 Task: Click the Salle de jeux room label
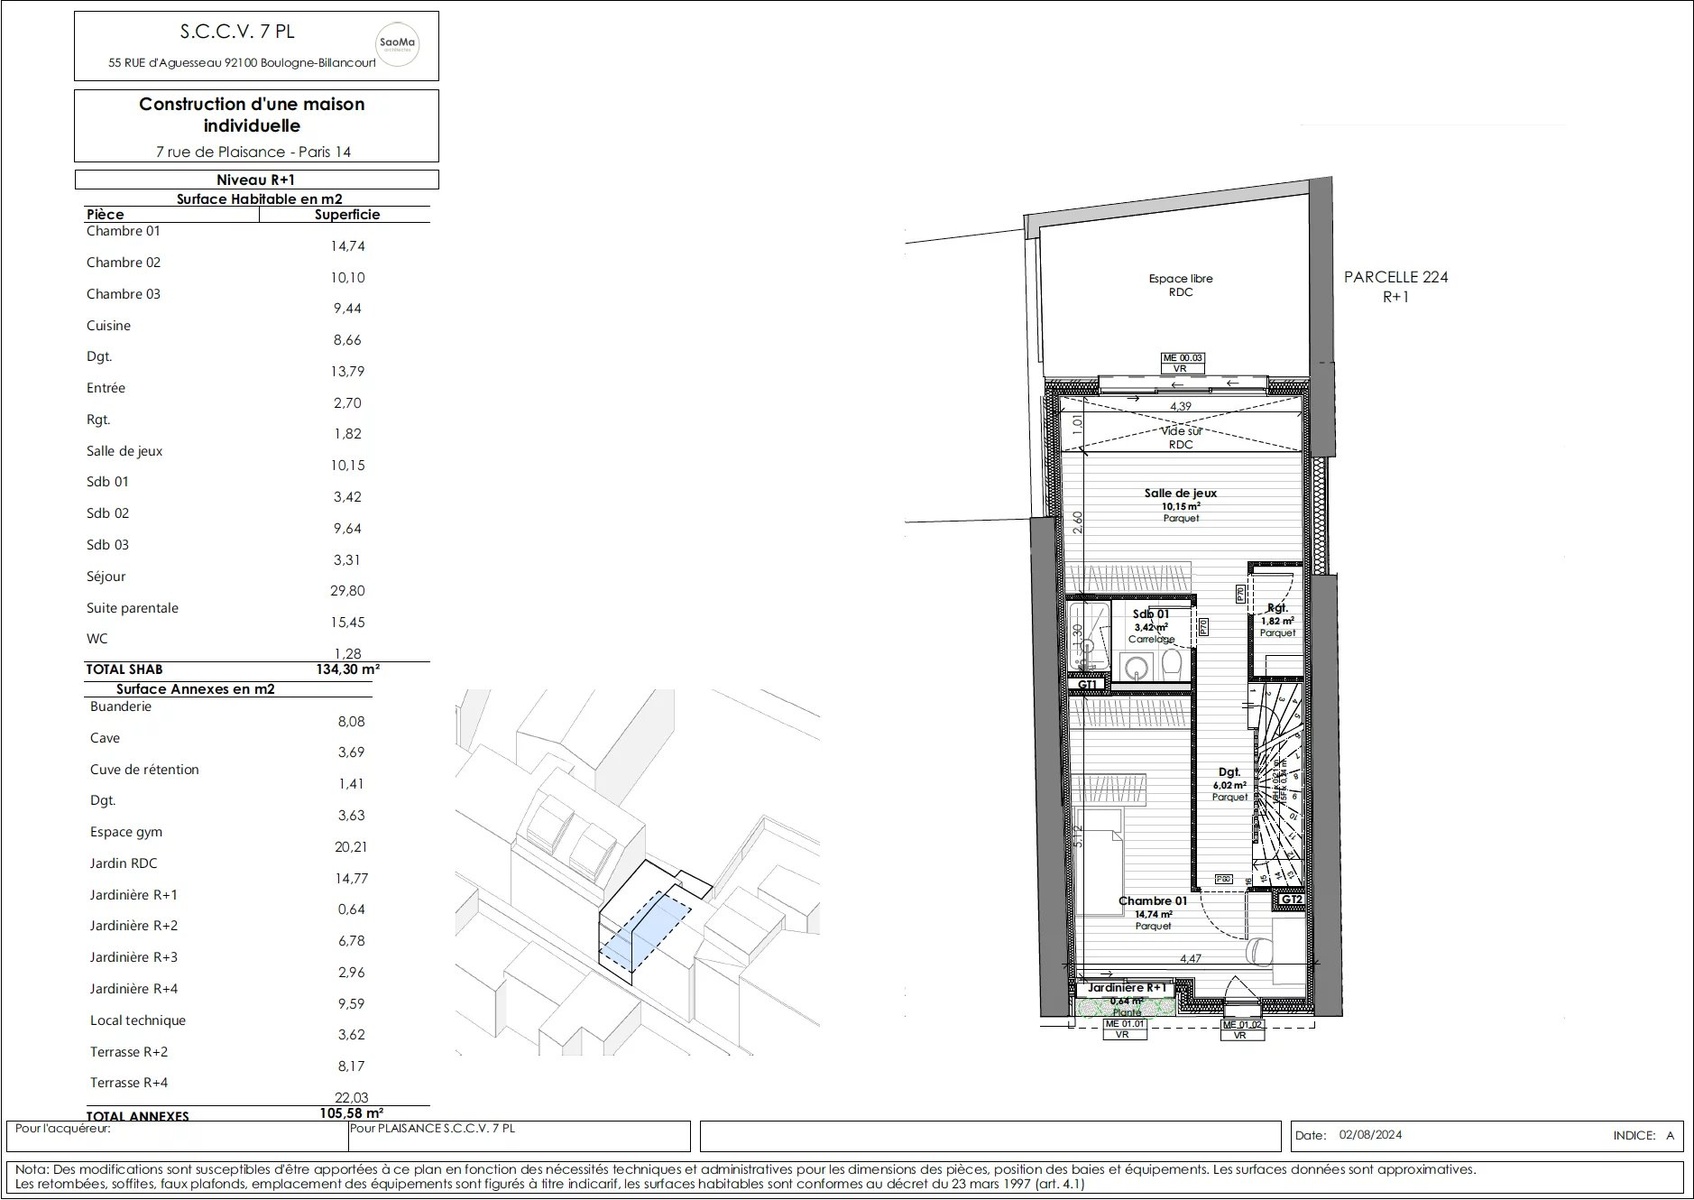point(1180,493)
